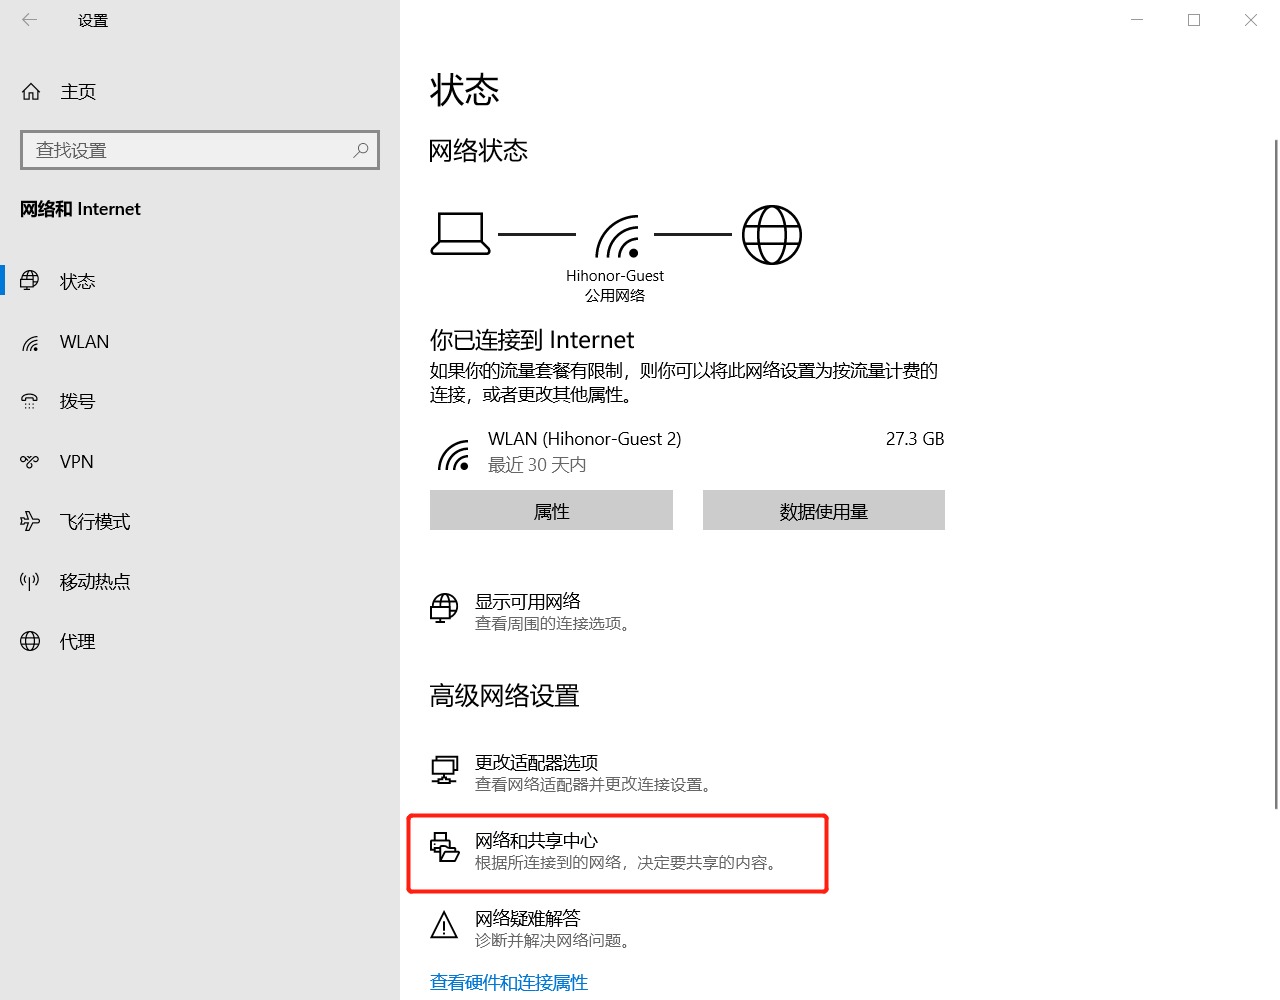The width and height of the screenshot is (1280, 1000).
Task: Select the 状态 sidebar item
Action: [x=78, y=282]
